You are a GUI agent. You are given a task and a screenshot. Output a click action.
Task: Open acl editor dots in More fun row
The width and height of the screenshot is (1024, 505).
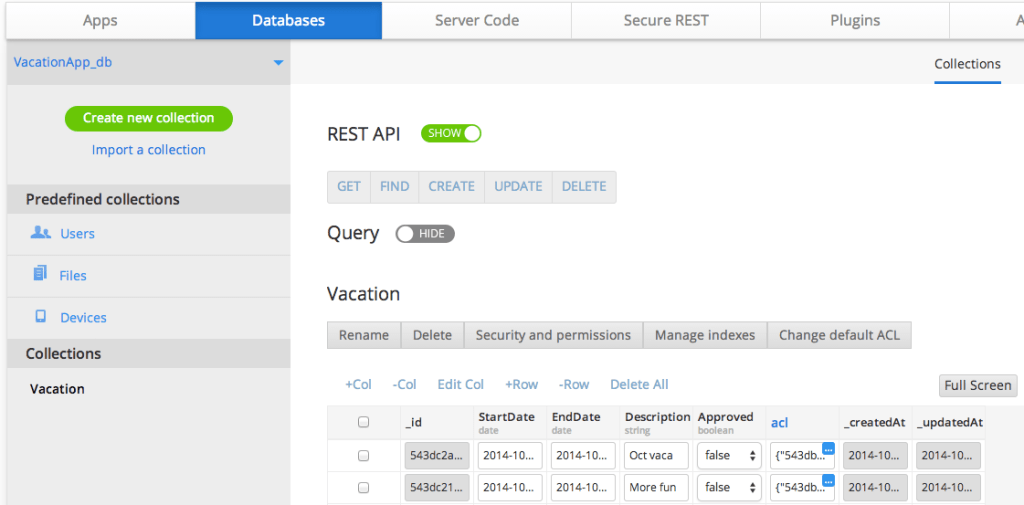[828, 481]
